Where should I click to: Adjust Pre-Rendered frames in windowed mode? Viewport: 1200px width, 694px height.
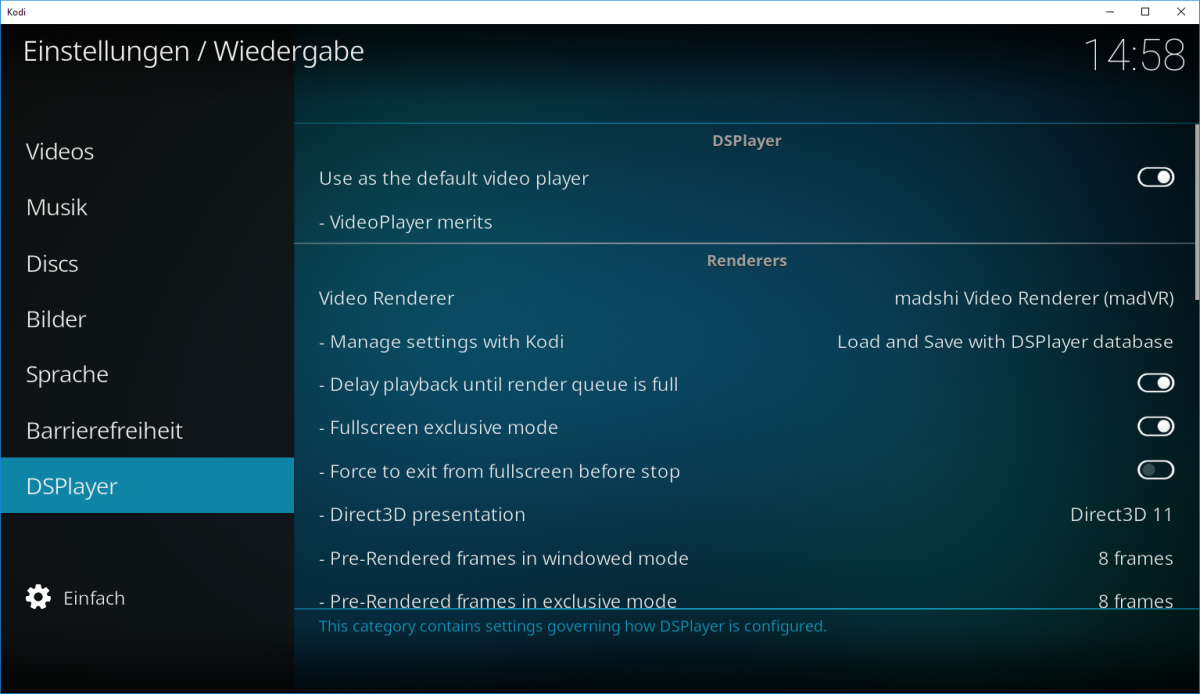(x=746, y=558)
